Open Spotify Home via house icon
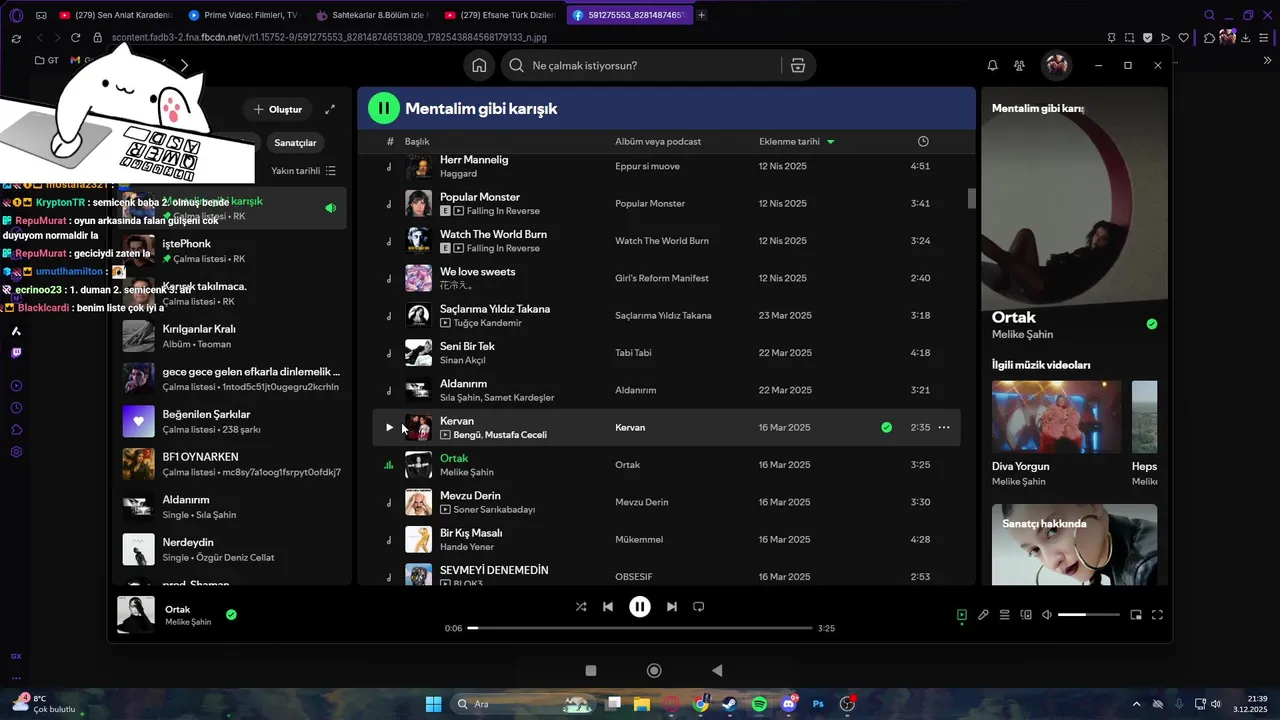 tap(480, 65)
